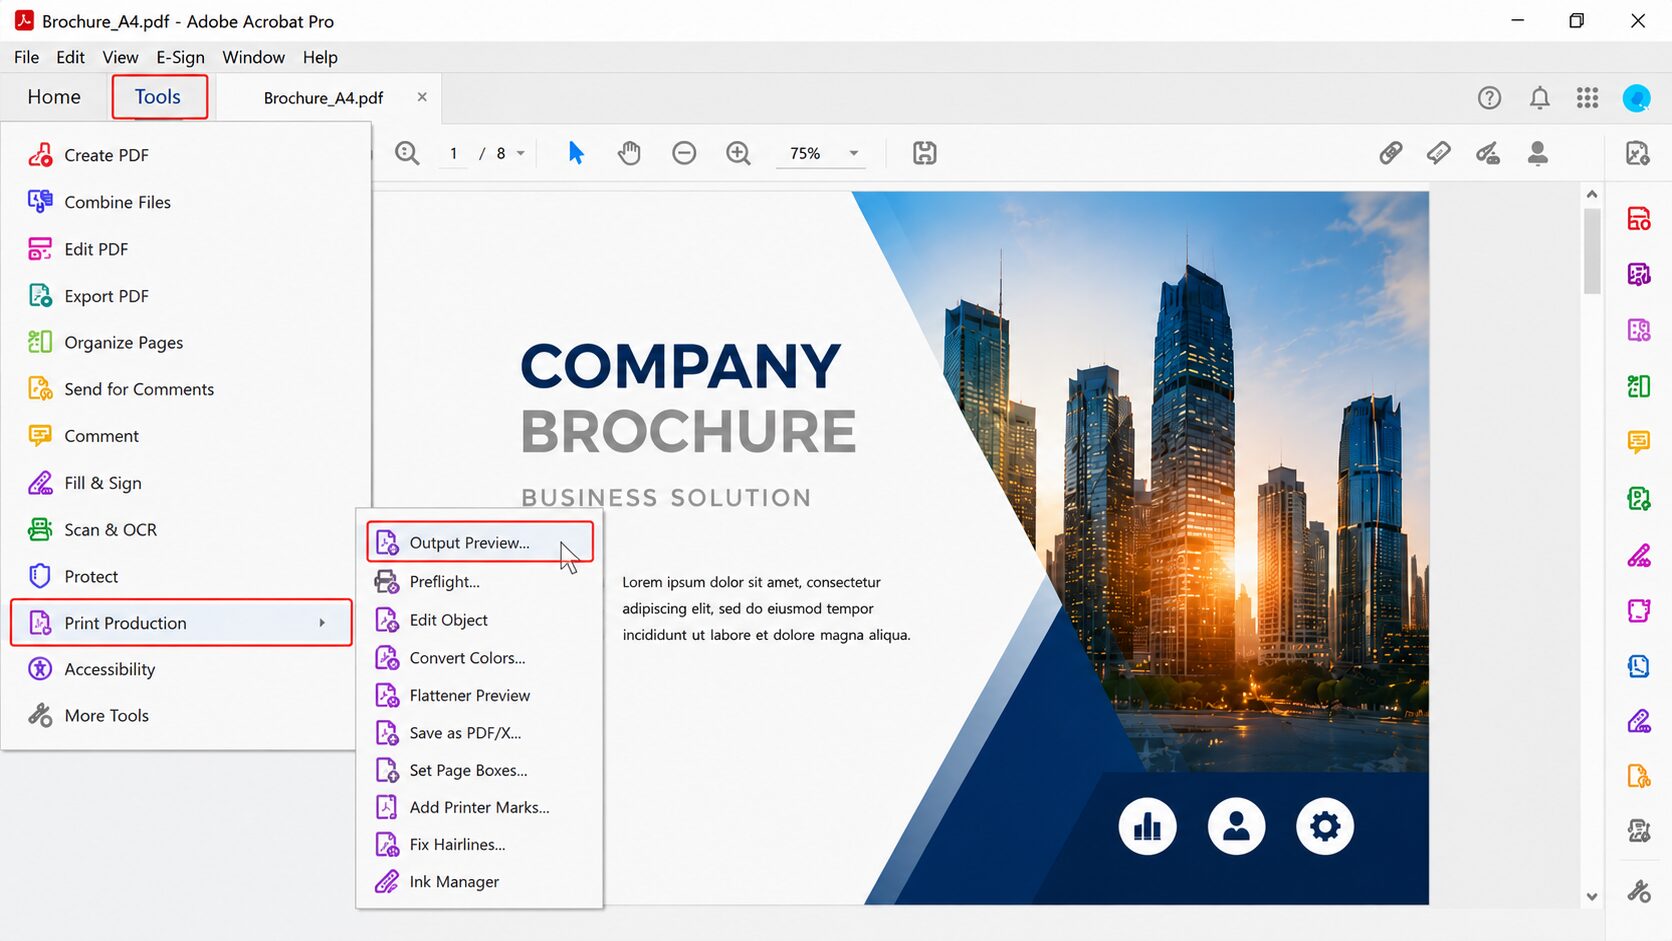1672x941 pixels.
Task: Open the Edit menu
Action: click(x=70, y=57)
